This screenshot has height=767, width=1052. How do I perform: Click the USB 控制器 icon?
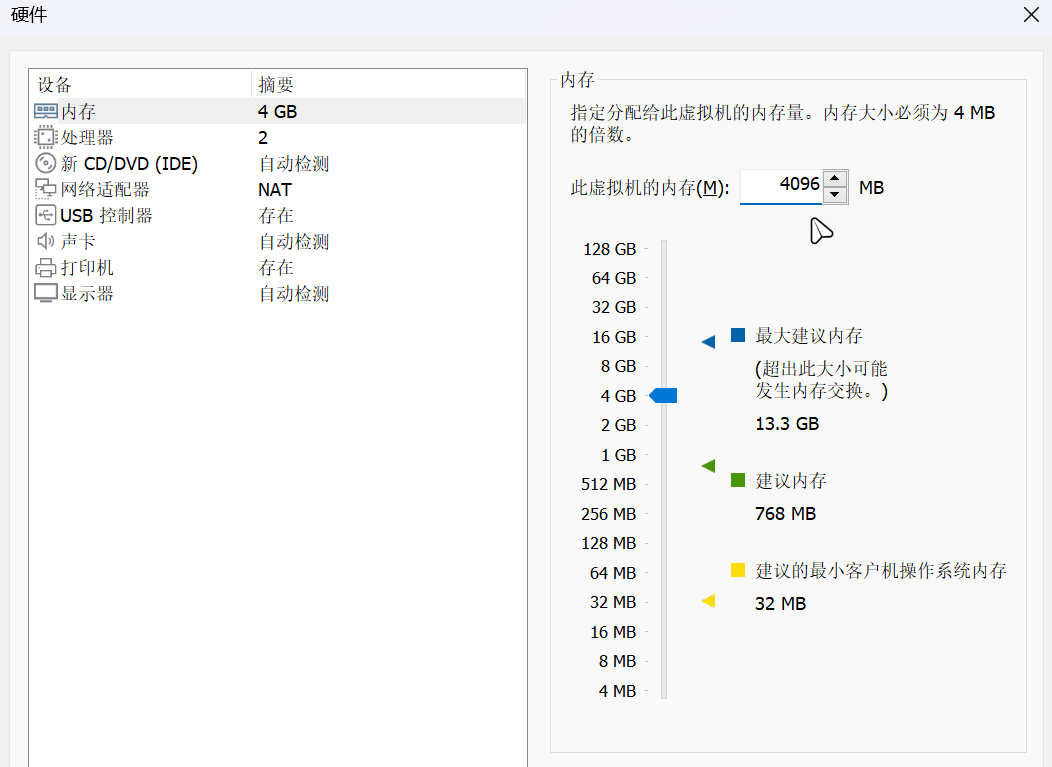click(46, 215)
